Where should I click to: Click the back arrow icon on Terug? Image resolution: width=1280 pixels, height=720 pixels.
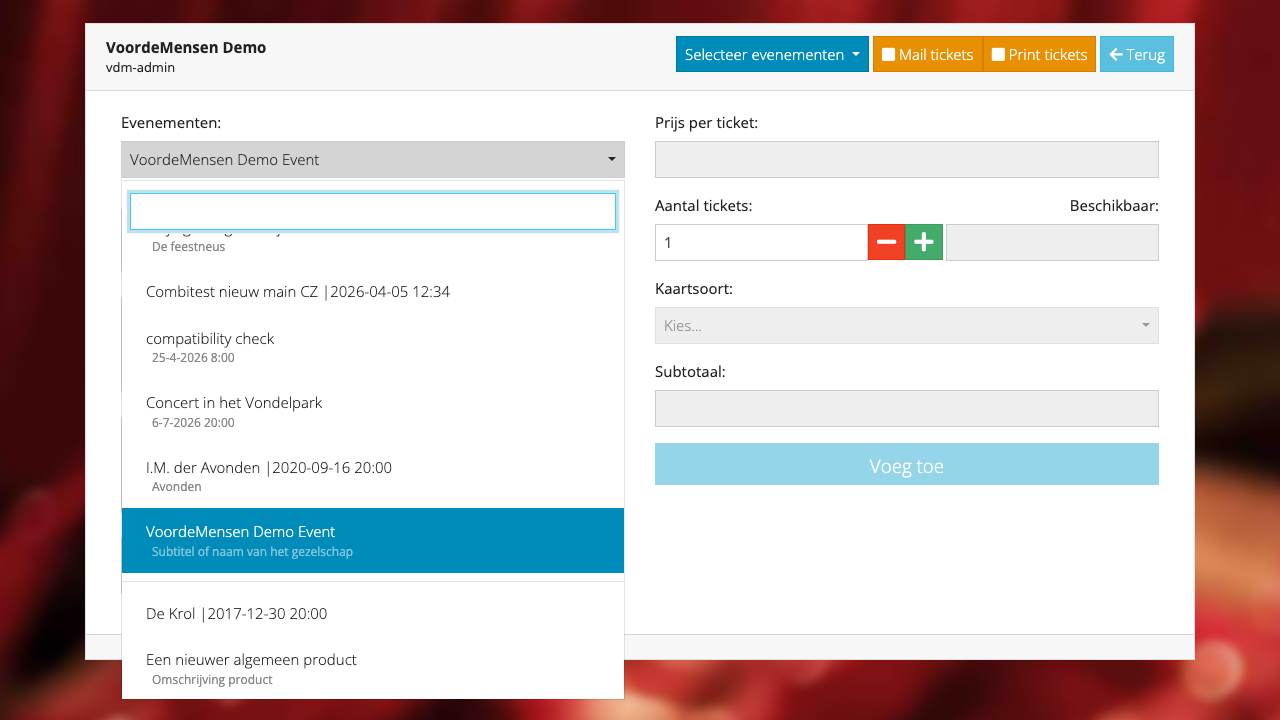[x=1116, y=54]
